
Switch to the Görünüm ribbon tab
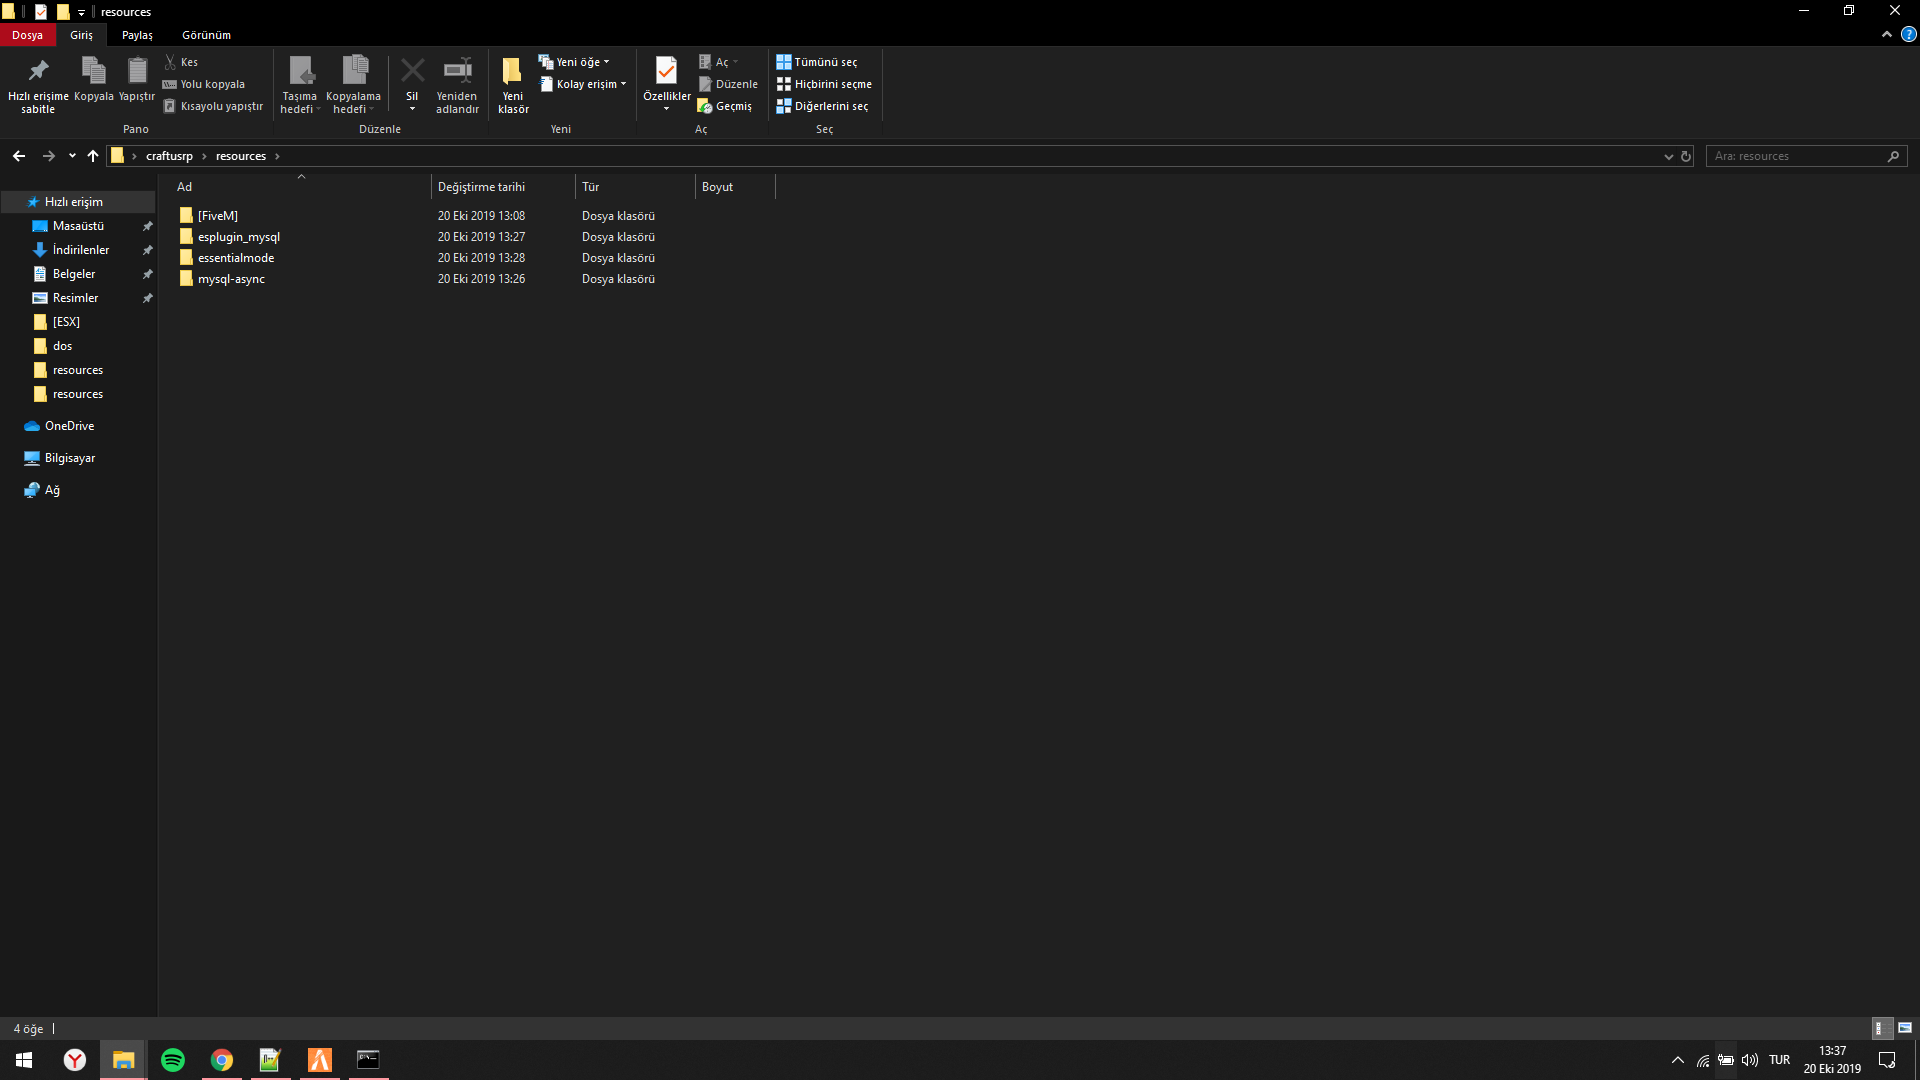click(206, 34)
